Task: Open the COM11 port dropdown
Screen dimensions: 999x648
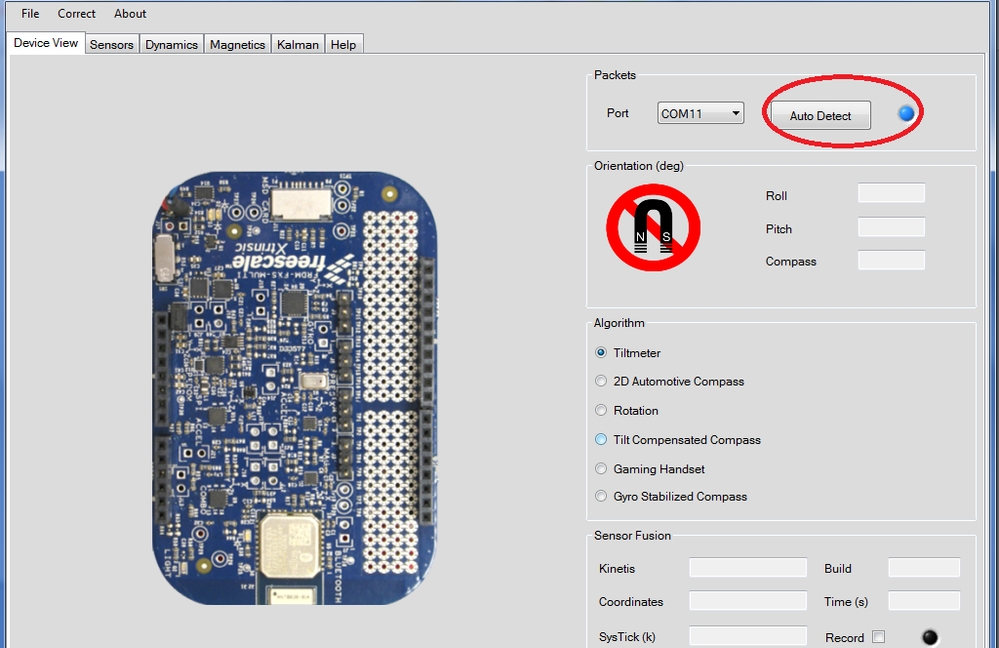Action: click(700, 113)
